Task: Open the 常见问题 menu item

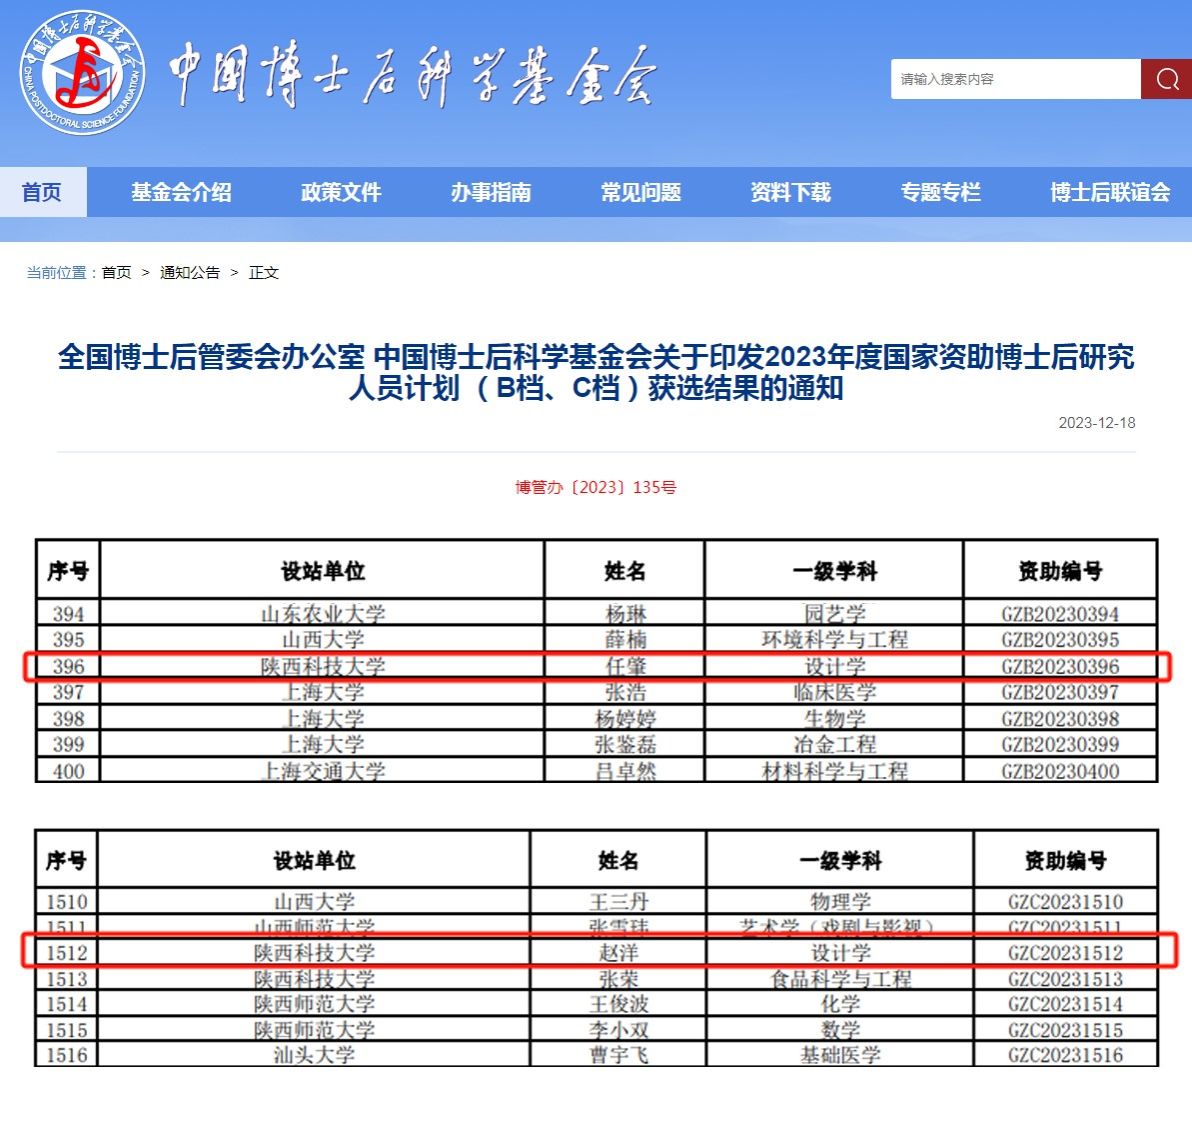Action: tap(641, 192)
